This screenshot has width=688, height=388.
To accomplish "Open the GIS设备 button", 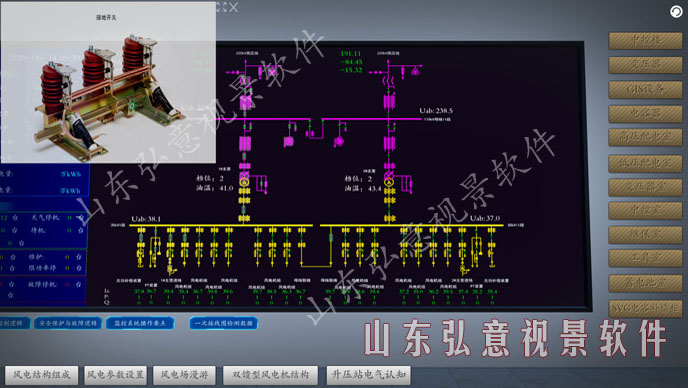I will click(x=645, y=90).
